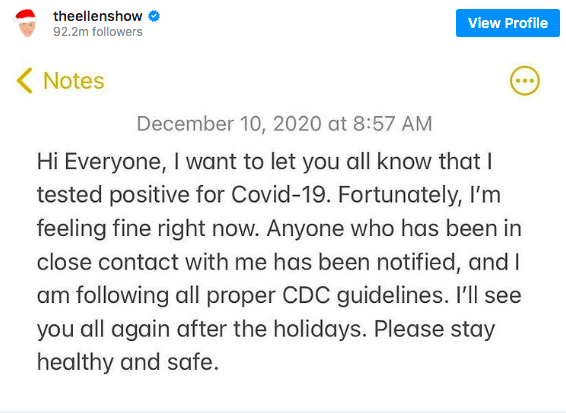Go back using the Notes label
Image resolution: width=566 pixels, height=413 pixels.
pos(74,81)
